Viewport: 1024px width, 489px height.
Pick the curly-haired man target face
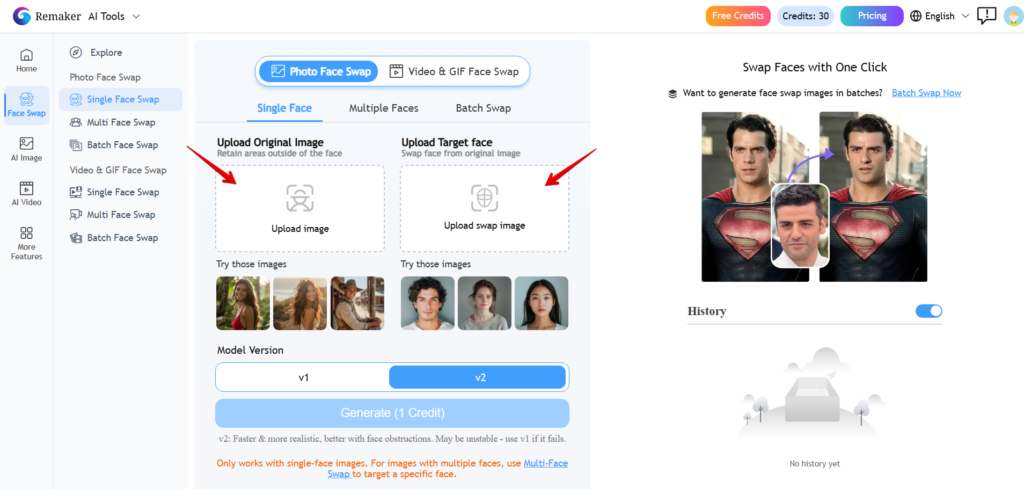pos(428,303)
